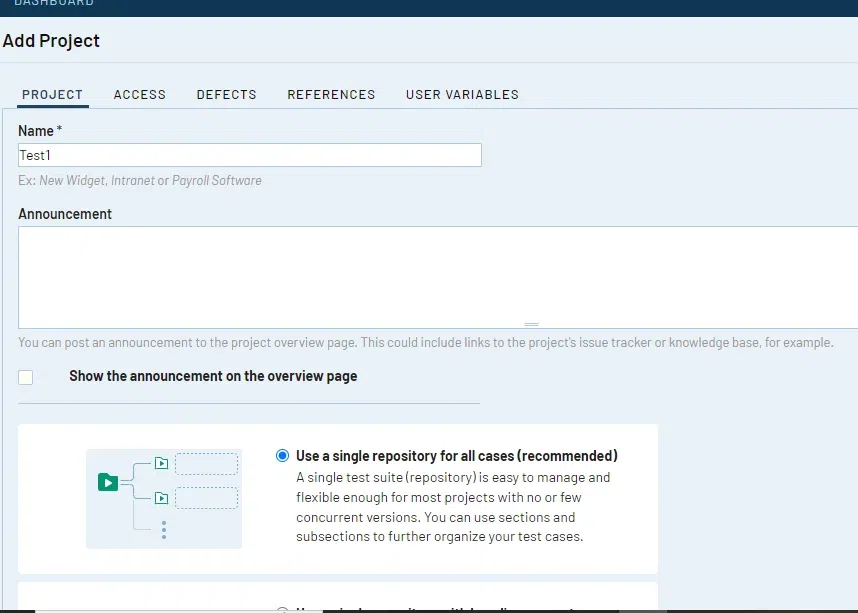The width and height of the screenshot is (858, 613).
Task: Click the single repository diagram illustration
Action: [x=164, y=499]
